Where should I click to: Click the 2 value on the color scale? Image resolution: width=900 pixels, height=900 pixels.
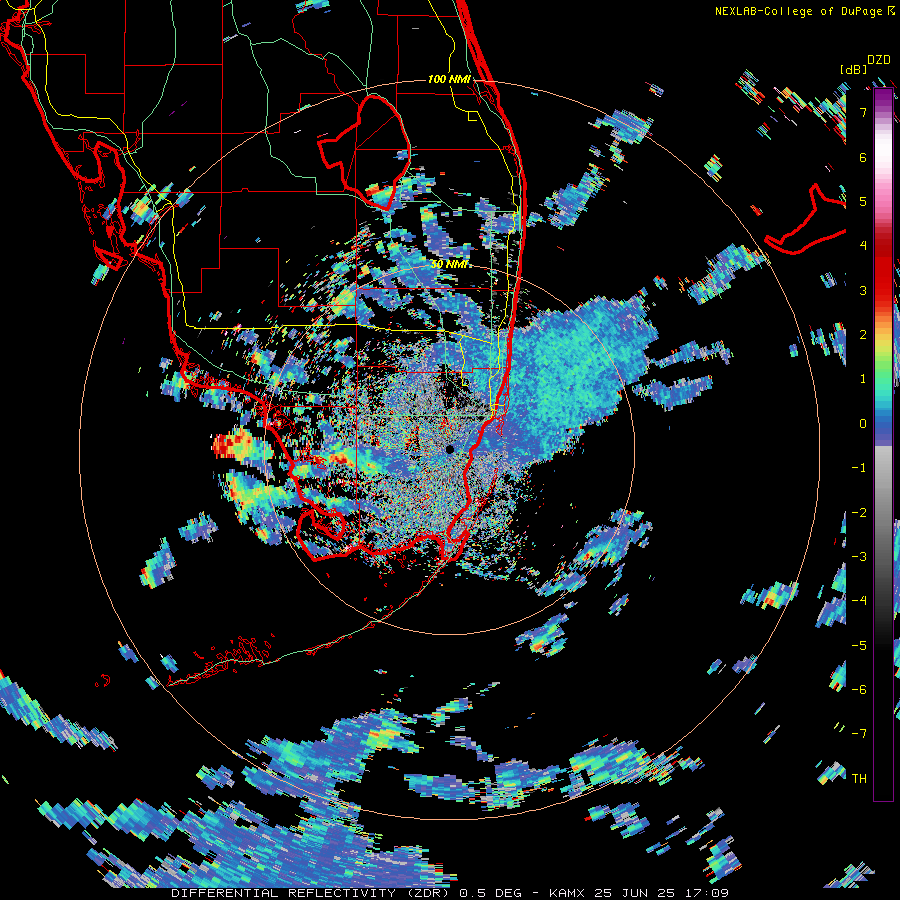pos(863,335)
